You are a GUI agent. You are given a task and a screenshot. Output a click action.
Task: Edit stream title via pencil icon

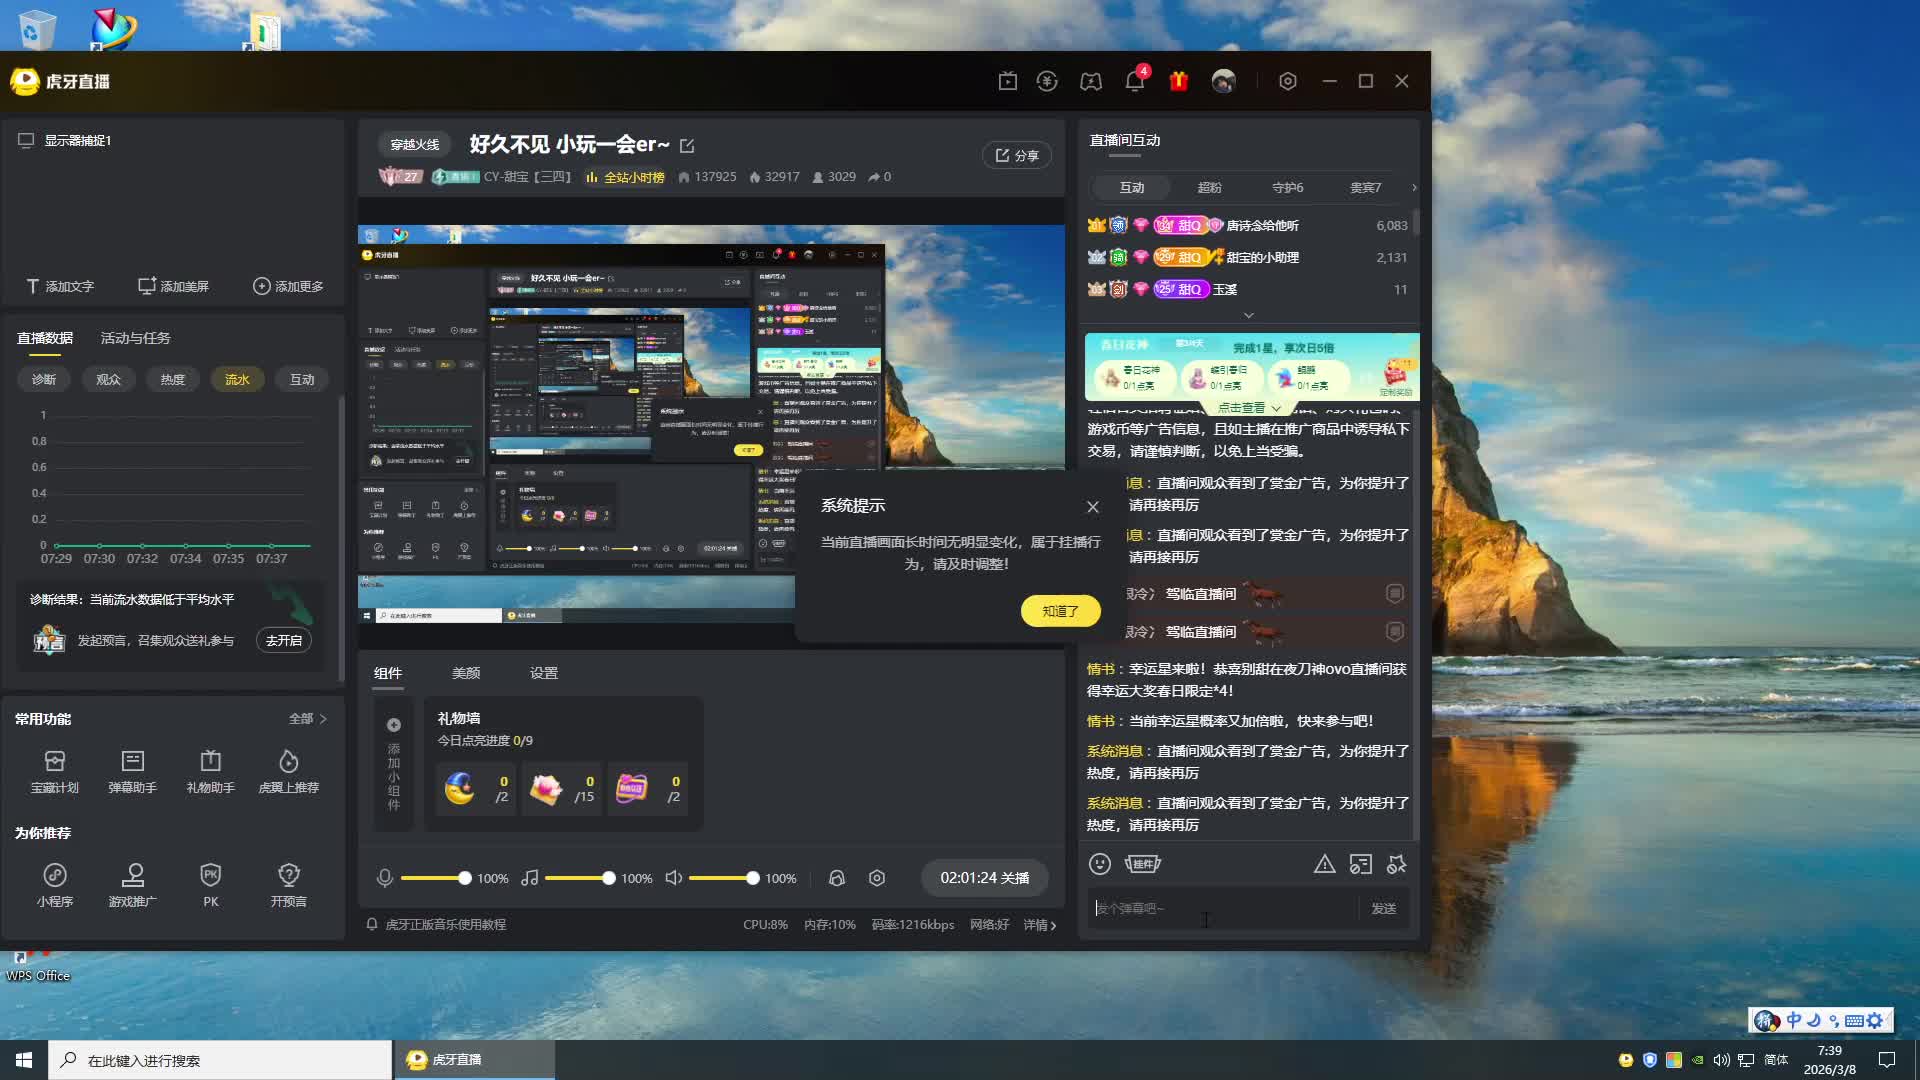click(x=687, y=146)
